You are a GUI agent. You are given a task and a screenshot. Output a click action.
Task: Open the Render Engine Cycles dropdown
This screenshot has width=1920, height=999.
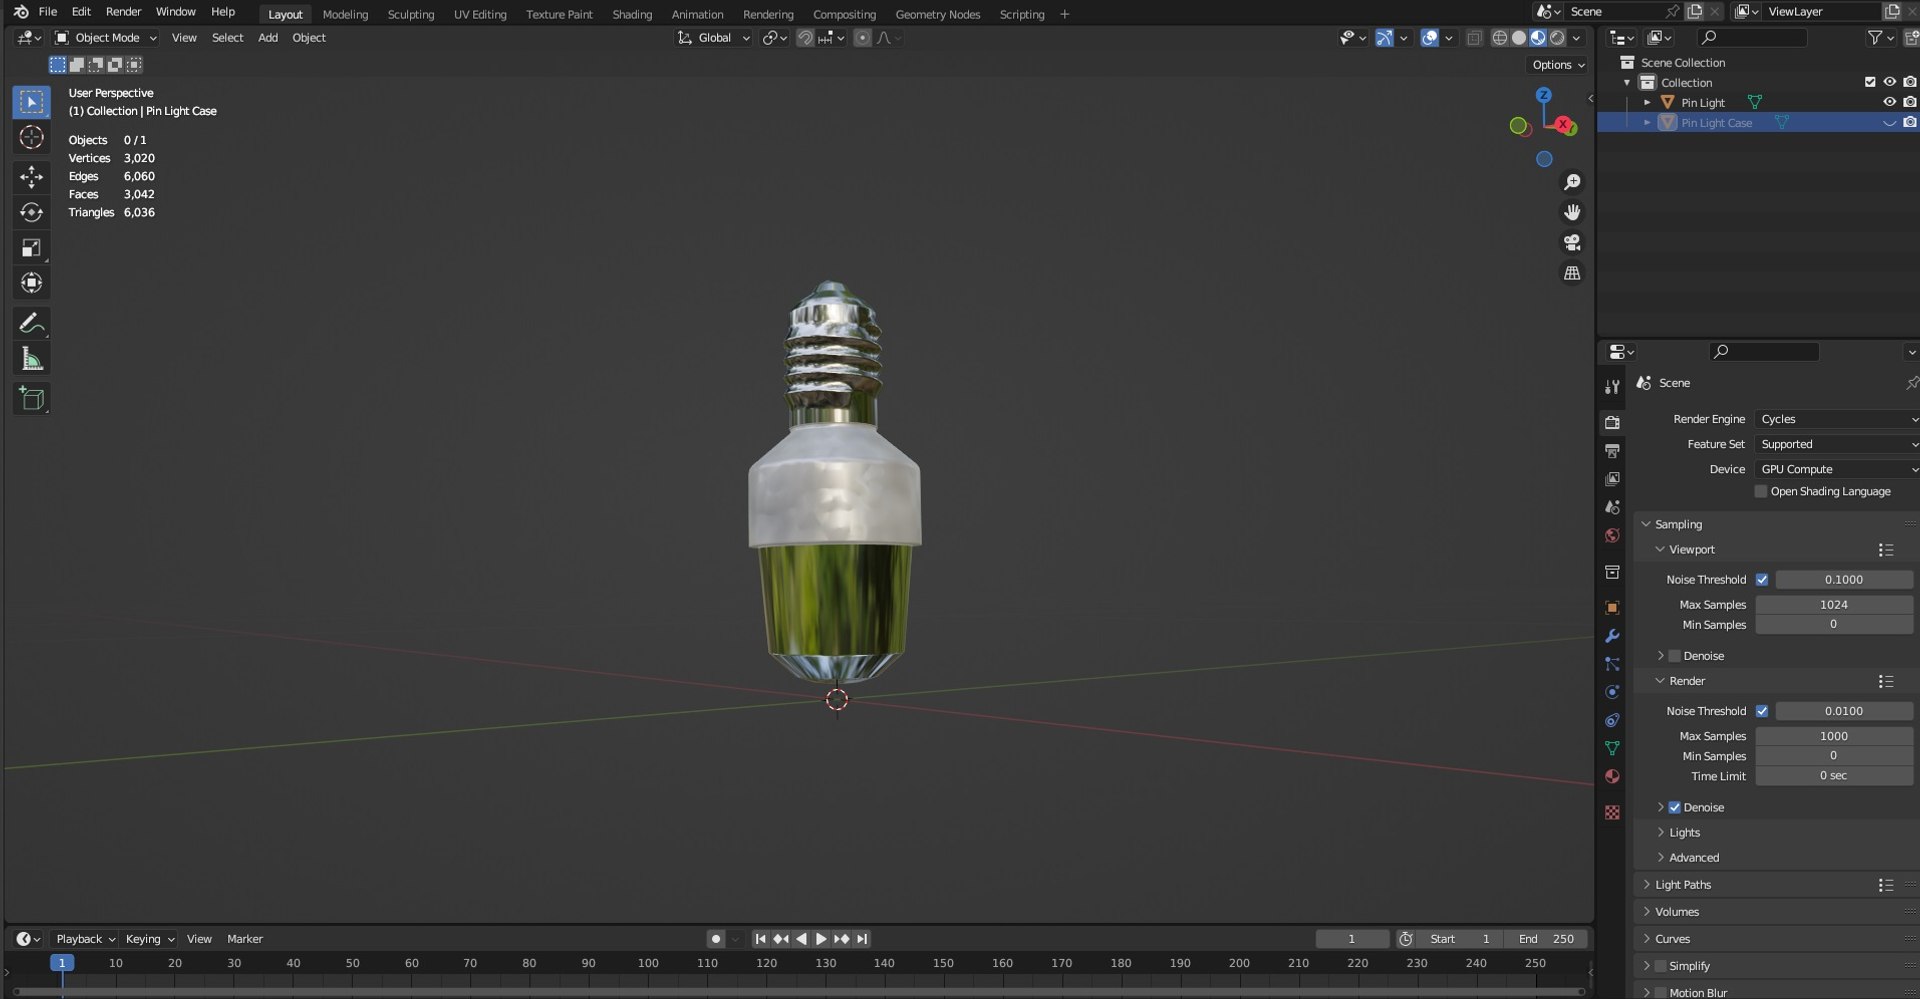coord(1837,419)
